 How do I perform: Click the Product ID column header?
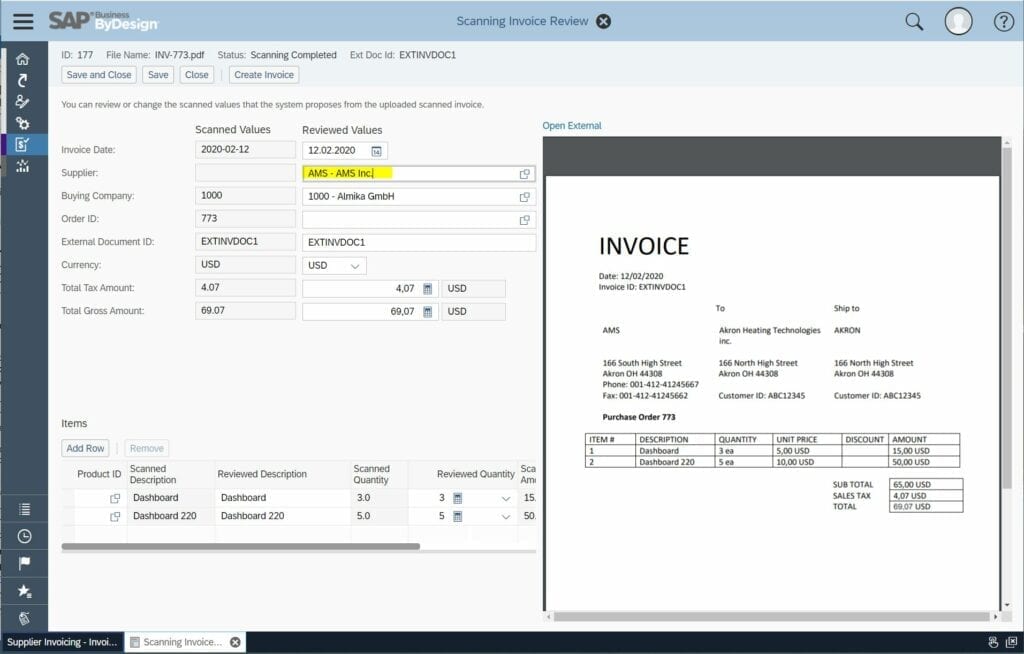99,474
